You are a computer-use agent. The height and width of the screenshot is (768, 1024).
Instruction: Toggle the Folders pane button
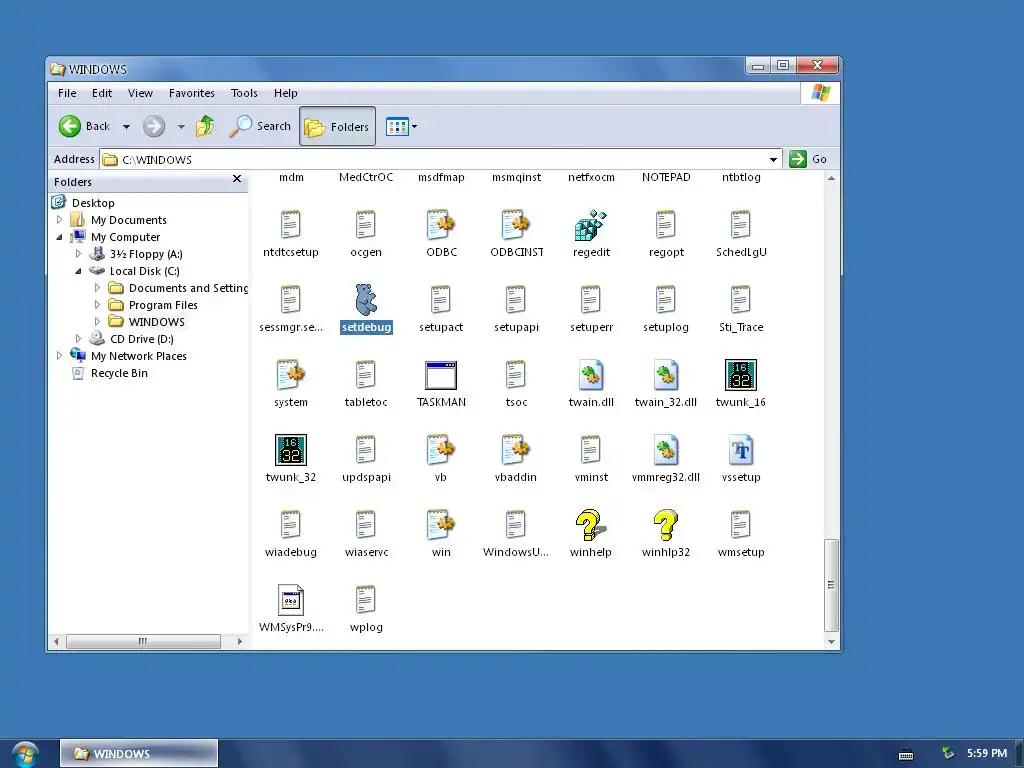[338, 126]
